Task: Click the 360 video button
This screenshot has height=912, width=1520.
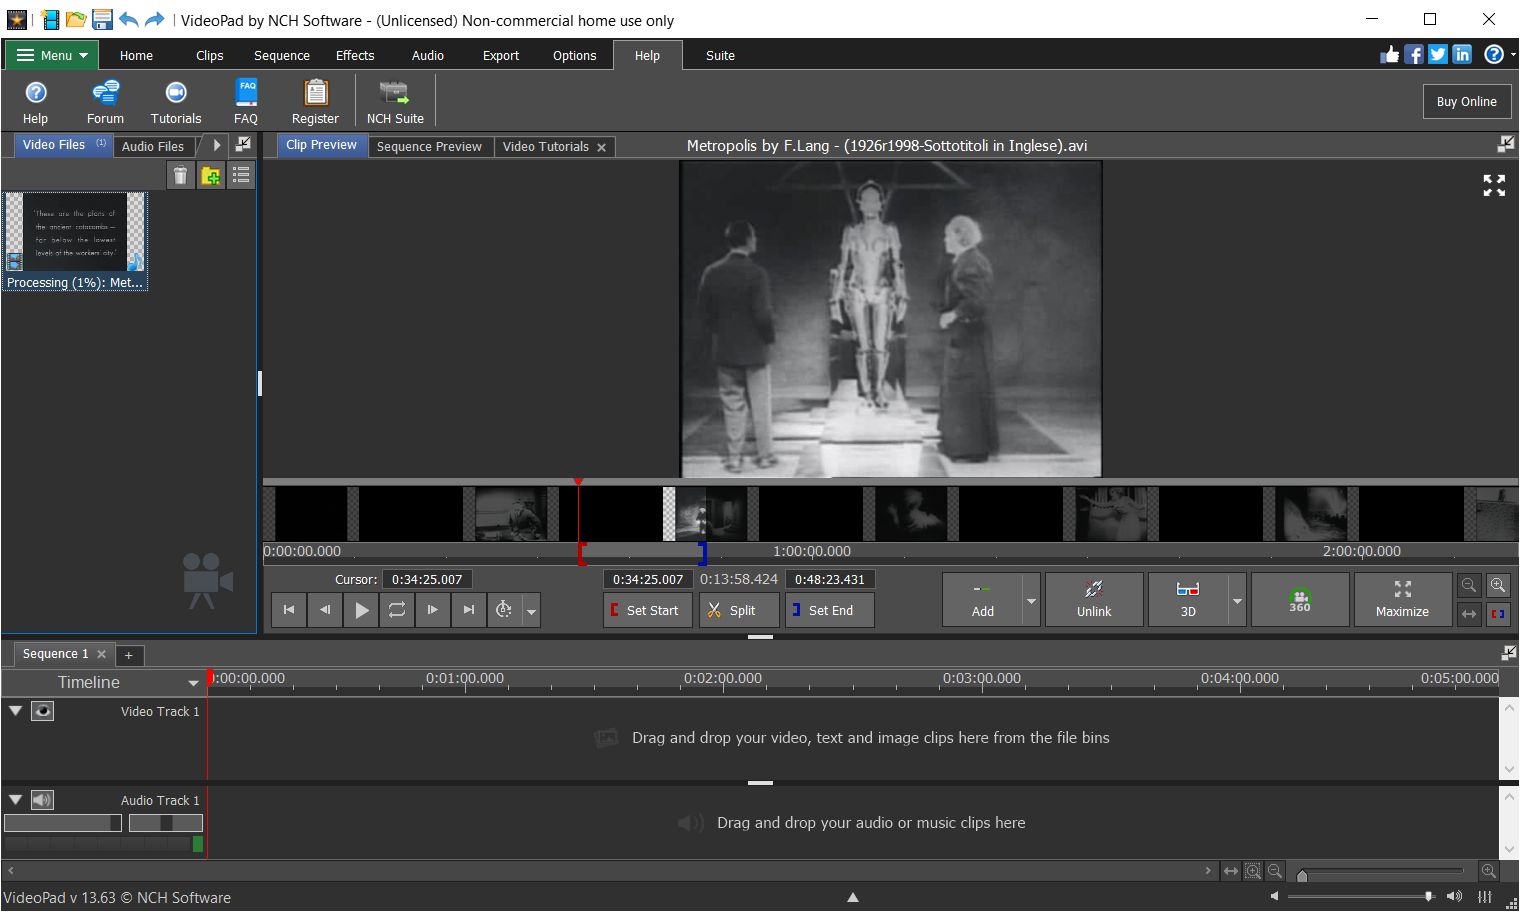Action: [x=1299, y=600]
